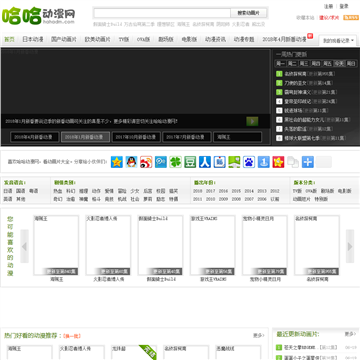The height and width of the screenshot is (360, 360).
Task: Select the 2018年1月新番动漫 slider tab
Action: coord(85,137)
